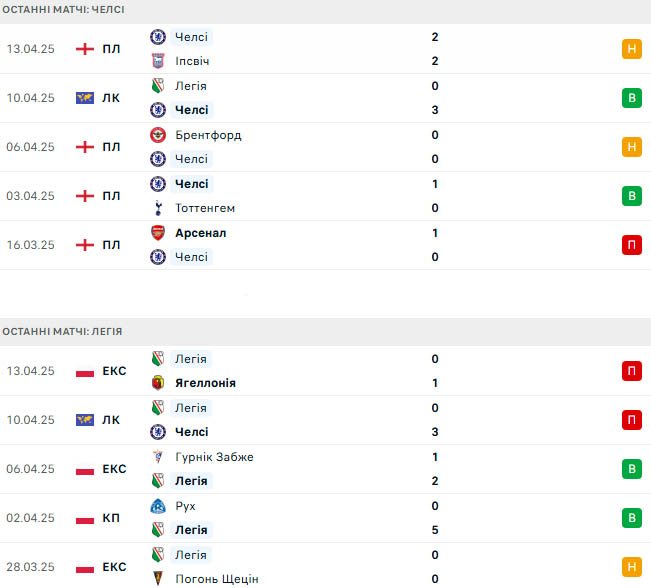Open the Погонь Щецін team link
Screen dimensions: 651x588
pos(217,579)
